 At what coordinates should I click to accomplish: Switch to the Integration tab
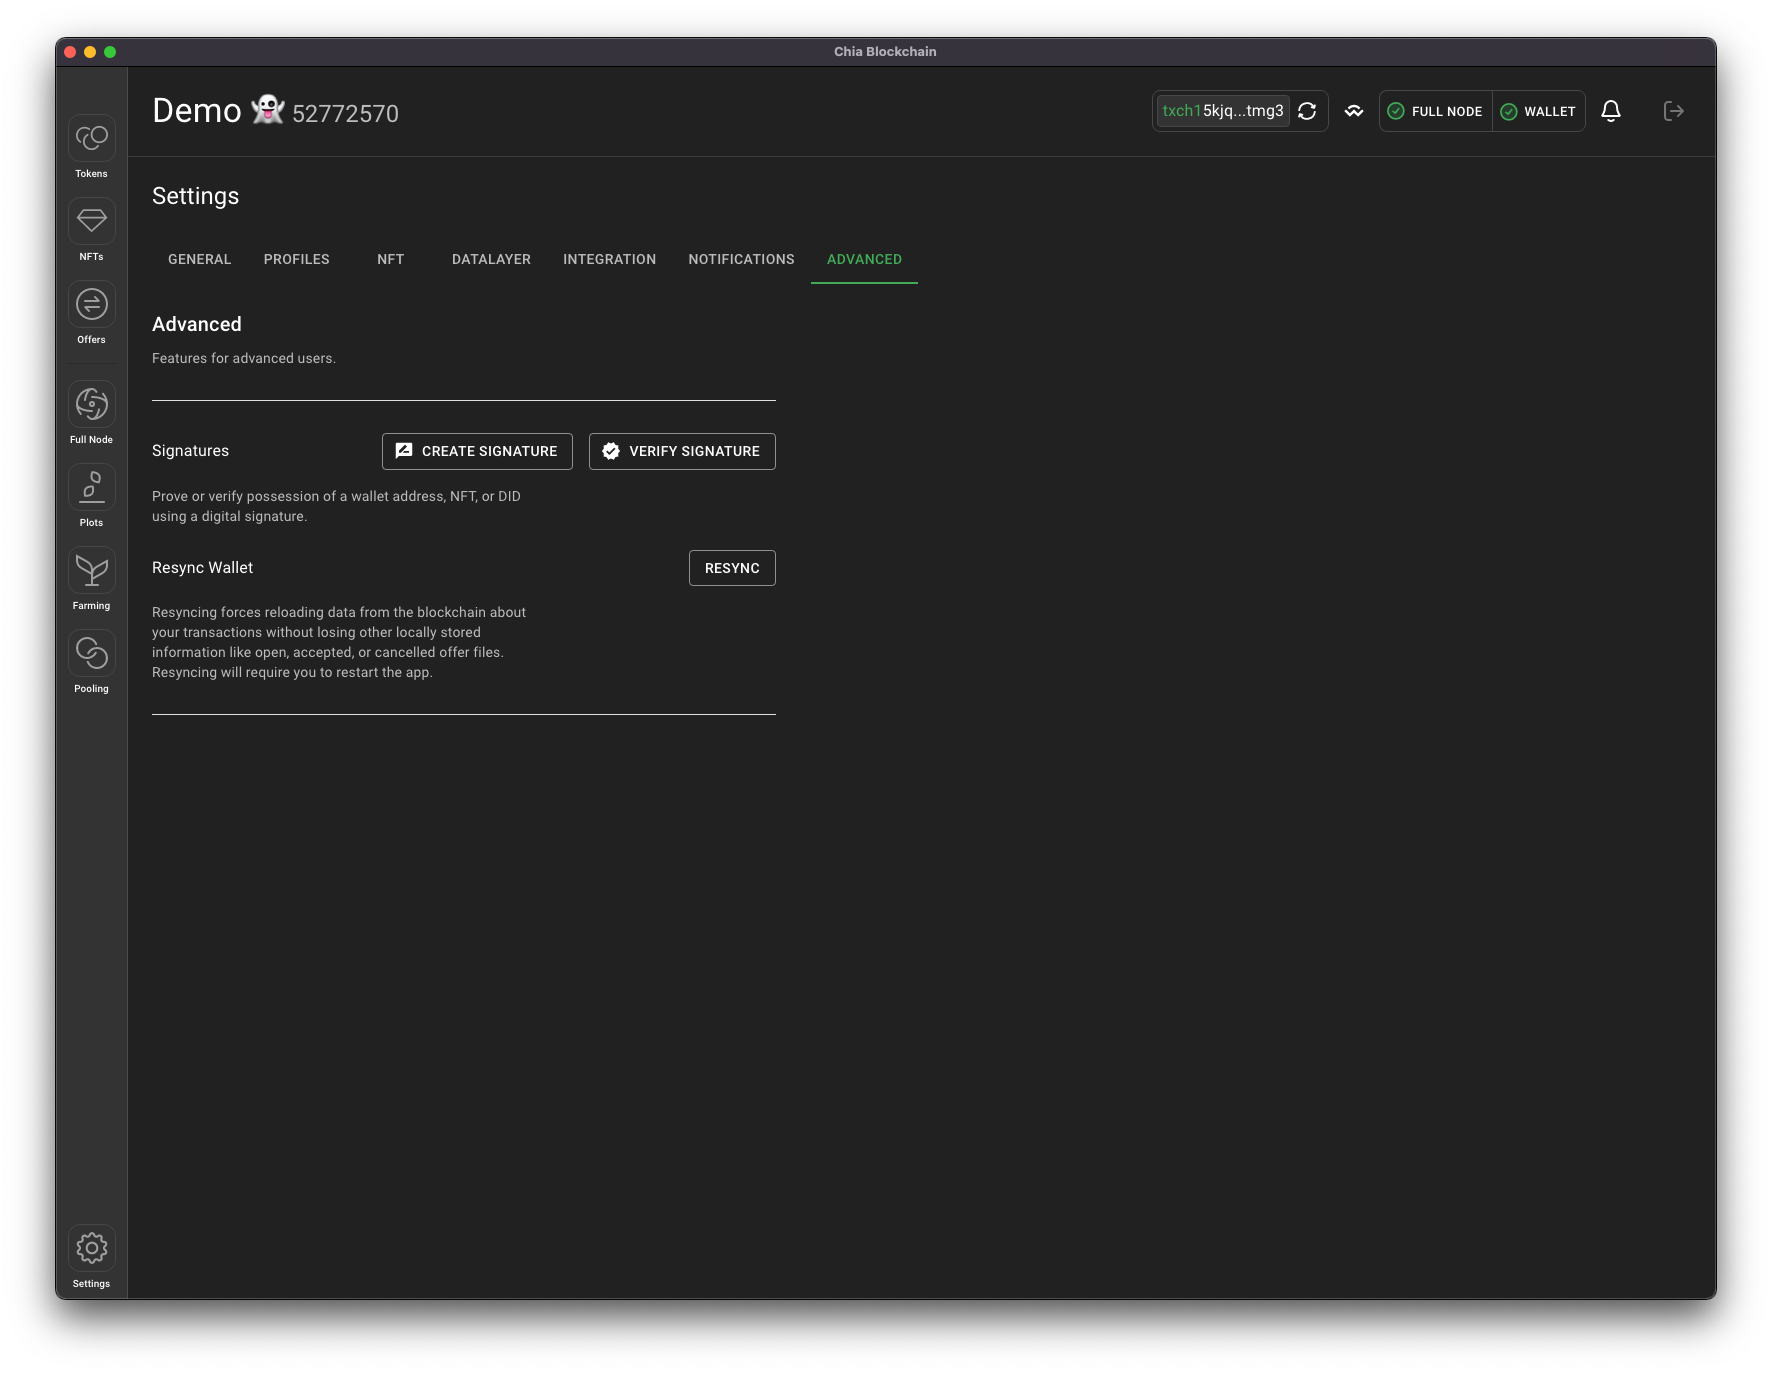point(609,259)
